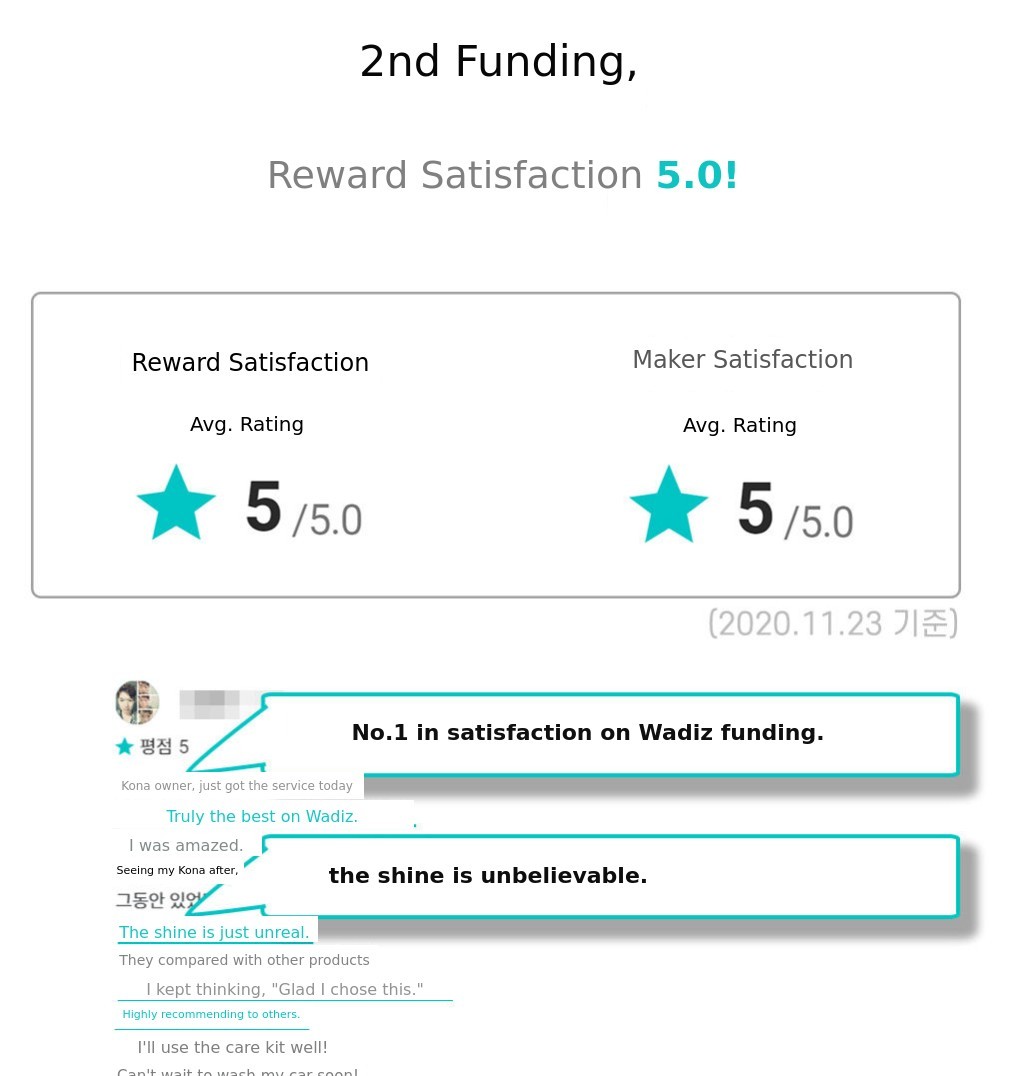The width and height of the screenshot is (1024, 1076).
Task: Click the underlined "Glad I chose this" sentence
Action: click(x=285, y=990)
